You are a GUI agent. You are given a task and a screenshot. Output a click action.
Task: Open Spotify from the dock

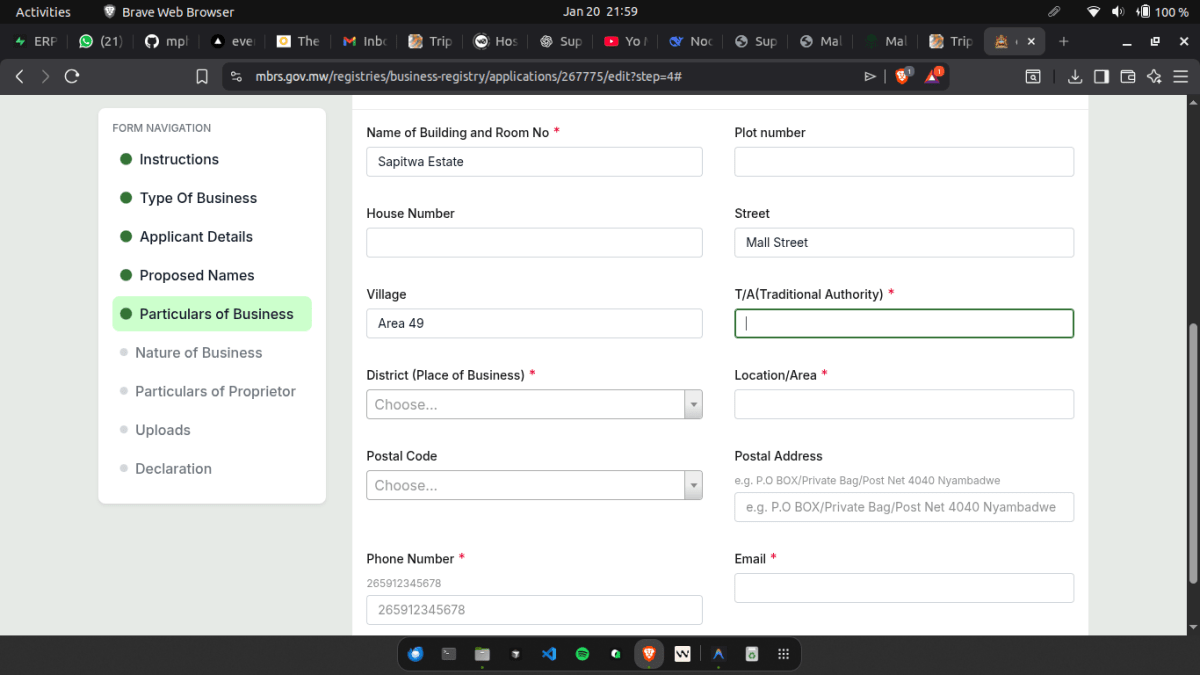click(x=582, y=654)
